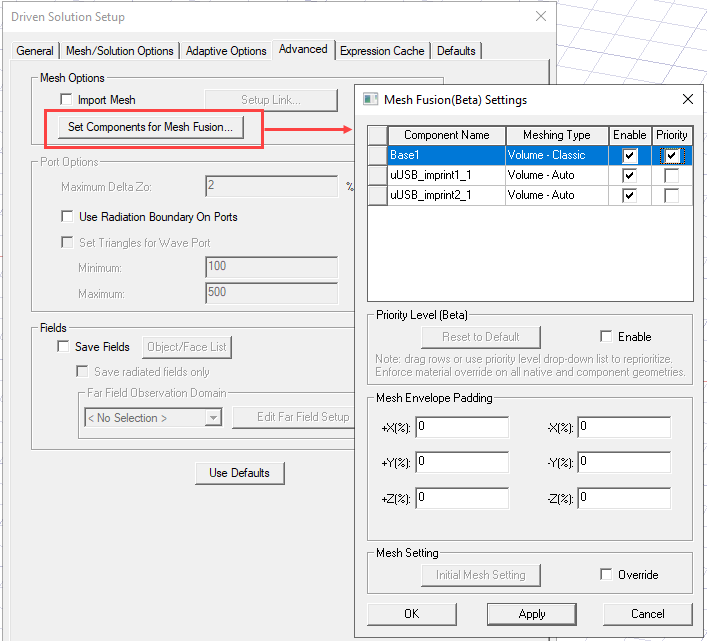
Task: Click the -Z(%) padding field
Action: 624,498
